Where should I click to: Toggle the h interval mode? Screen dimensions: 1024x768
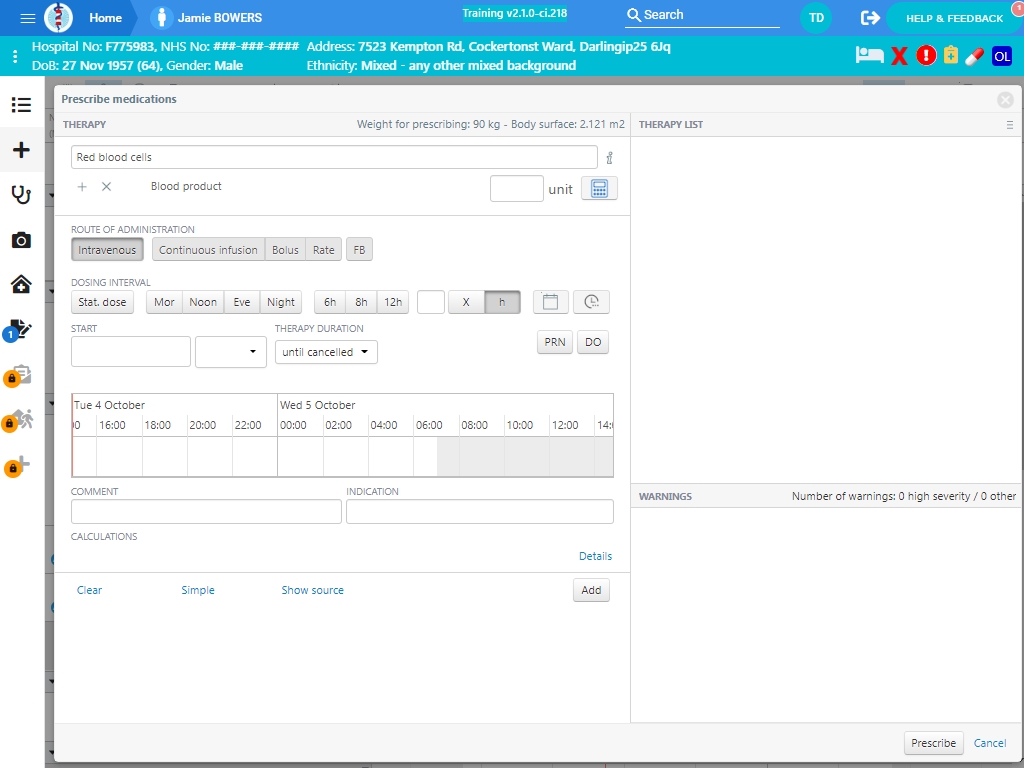point(502,302)
